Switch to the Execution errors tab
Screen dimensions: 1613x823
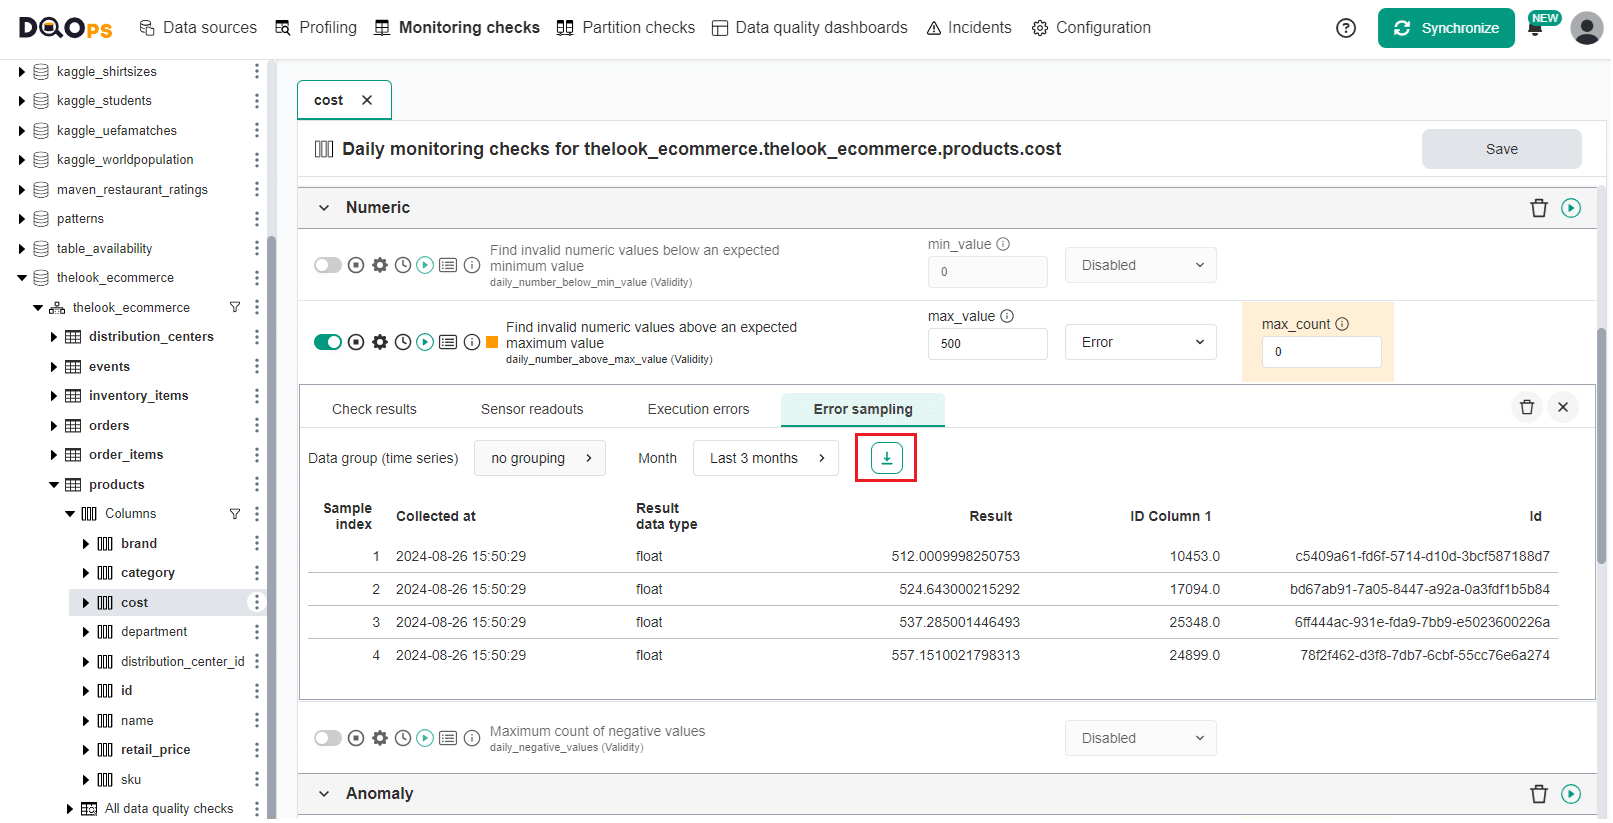point(698,409)
